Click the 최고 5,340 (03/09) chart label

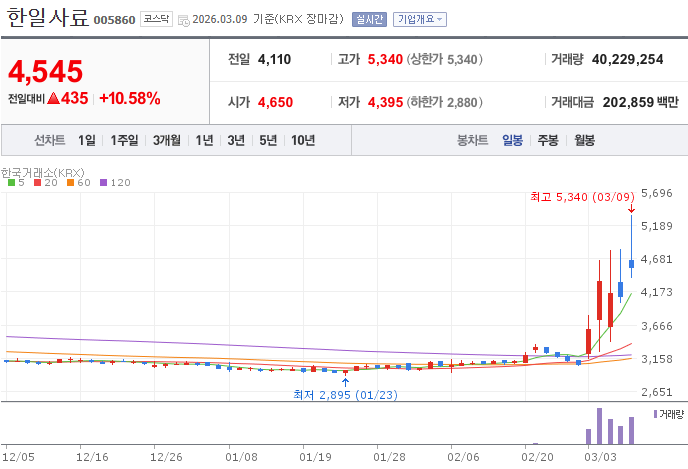point(582,197)
